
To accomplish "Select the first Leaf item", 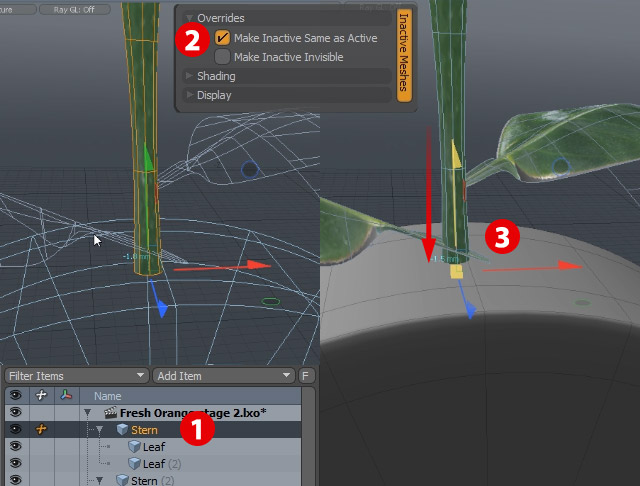I will pyautogui.click(x=154, y=447).
